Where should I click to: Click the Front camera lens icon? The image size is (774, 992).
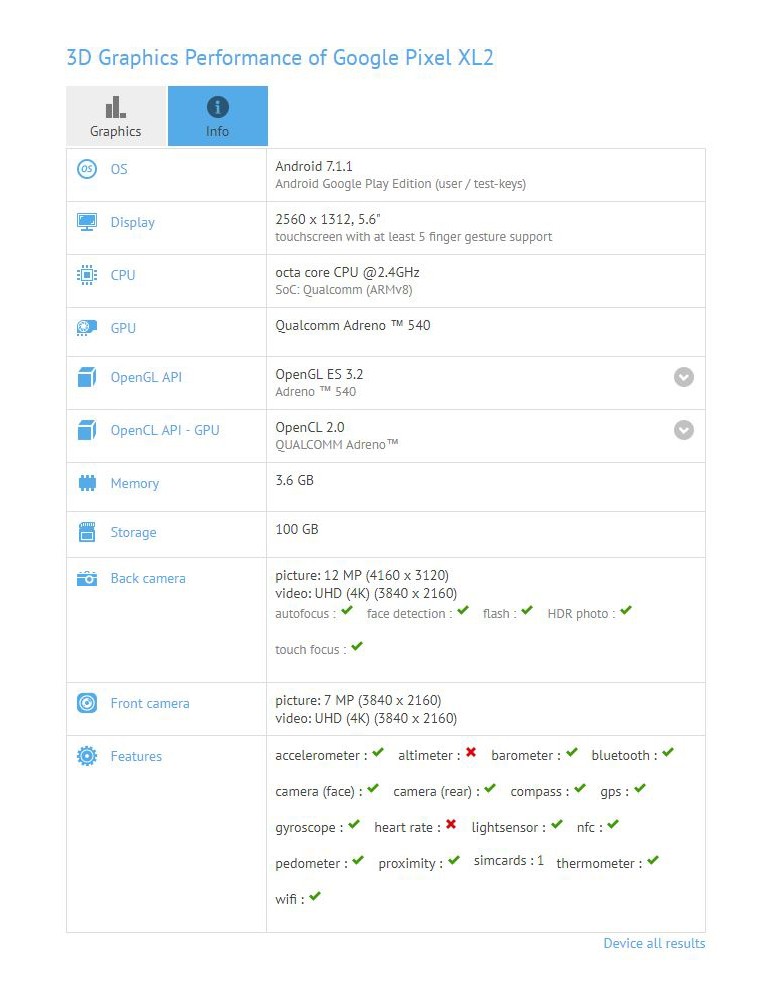point(87,703)
